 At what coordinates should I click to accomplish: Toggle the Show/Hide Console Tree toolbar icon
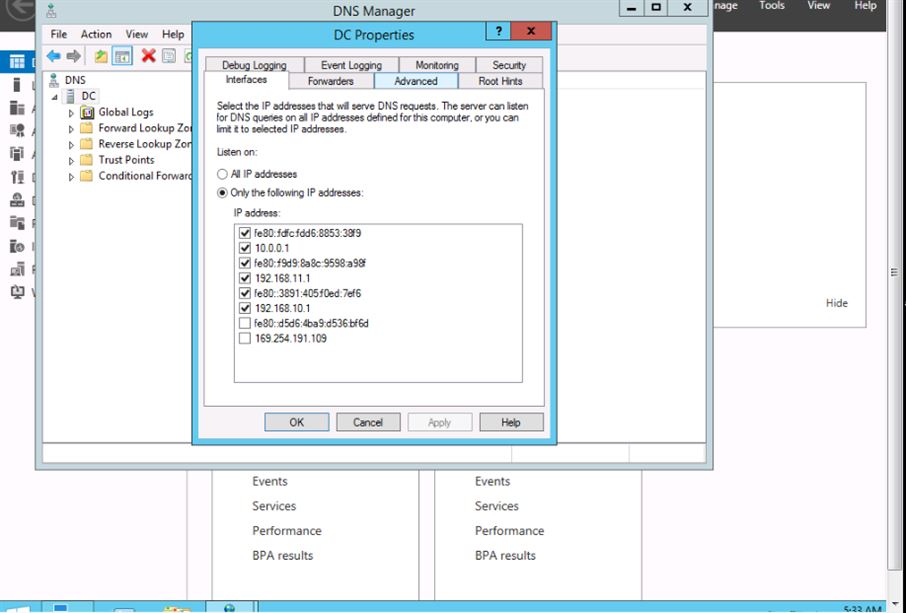pos(122,56)
